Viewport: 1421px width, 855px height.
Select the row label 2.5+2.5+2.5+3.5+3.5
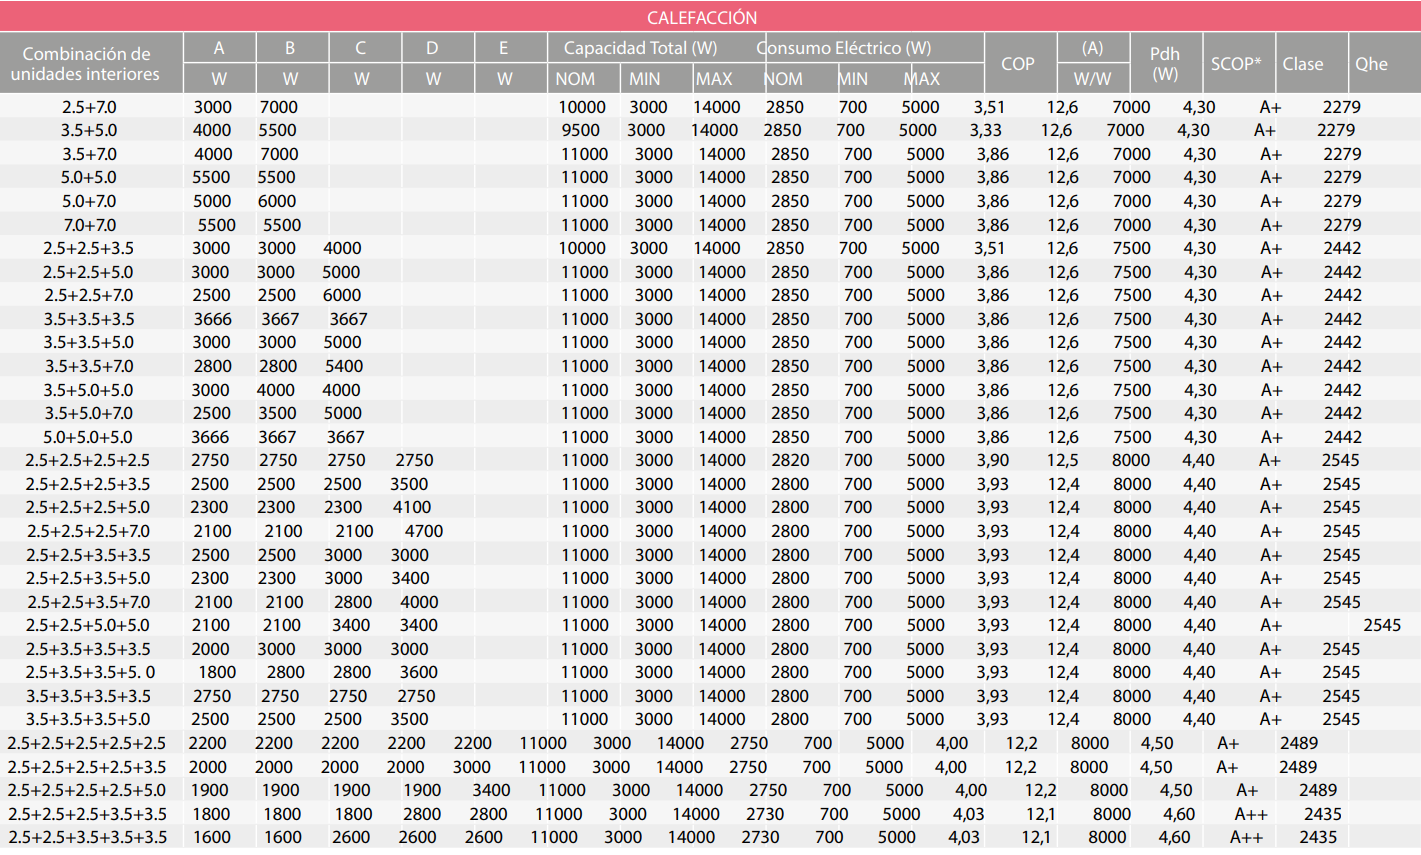click(87, 814)
